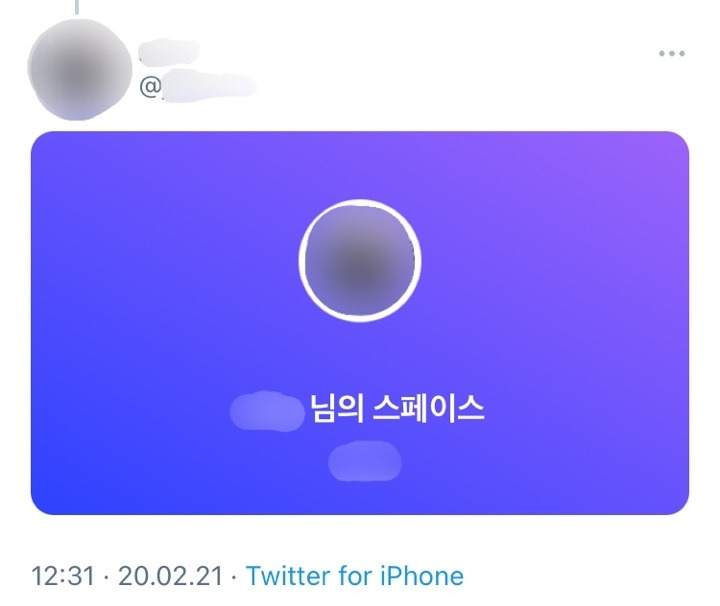The image size is (720, 606).
Task: Open the host avatar inside Space card
Action: click(360, 261)
